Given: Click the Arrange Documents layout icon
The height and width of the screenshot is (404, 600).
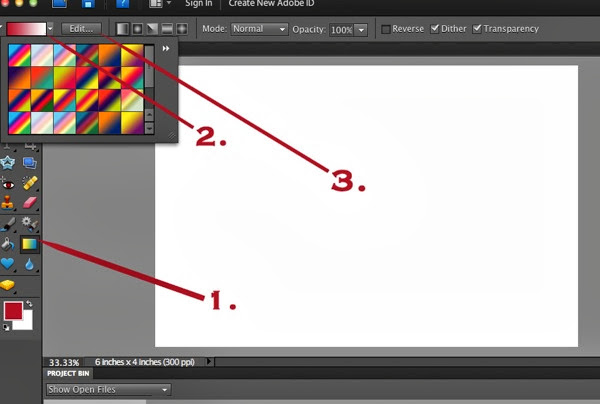Looking at the screenshot, I should coord(156,4).
